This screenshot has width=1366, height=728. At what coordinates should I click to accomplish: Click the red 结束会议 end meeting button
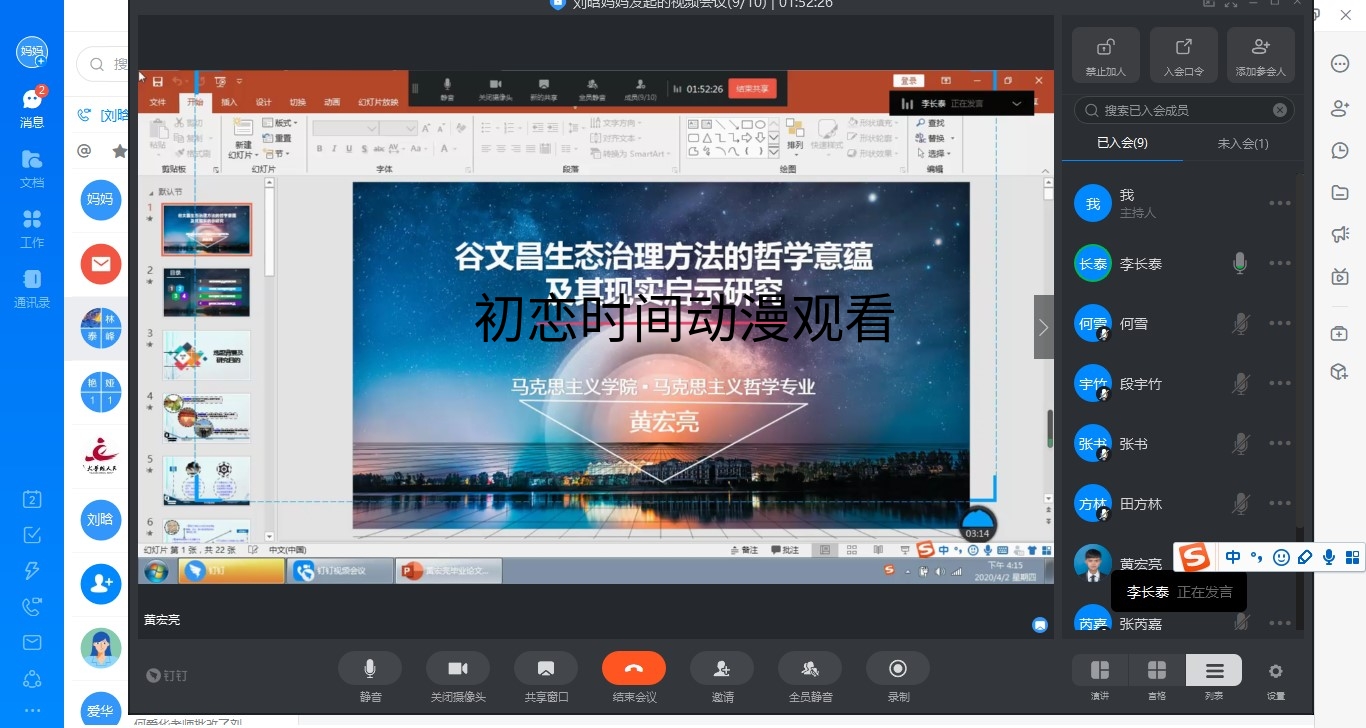[634, 668]
